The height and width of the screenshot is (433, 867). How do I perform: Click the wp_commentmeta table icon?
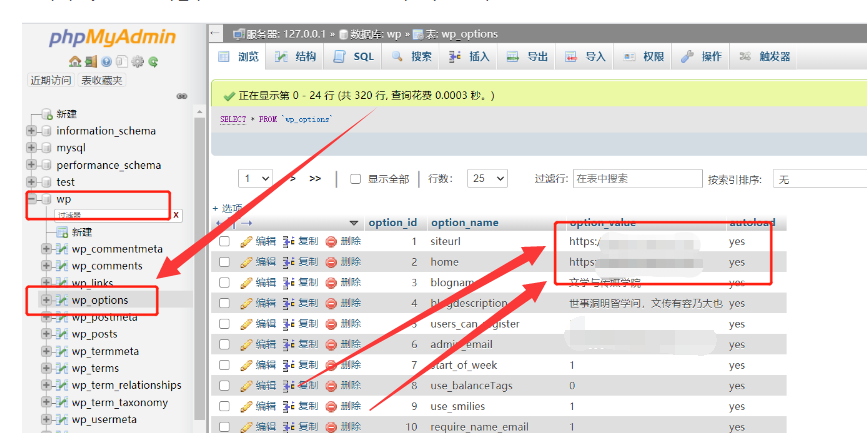tap(62, 249)
